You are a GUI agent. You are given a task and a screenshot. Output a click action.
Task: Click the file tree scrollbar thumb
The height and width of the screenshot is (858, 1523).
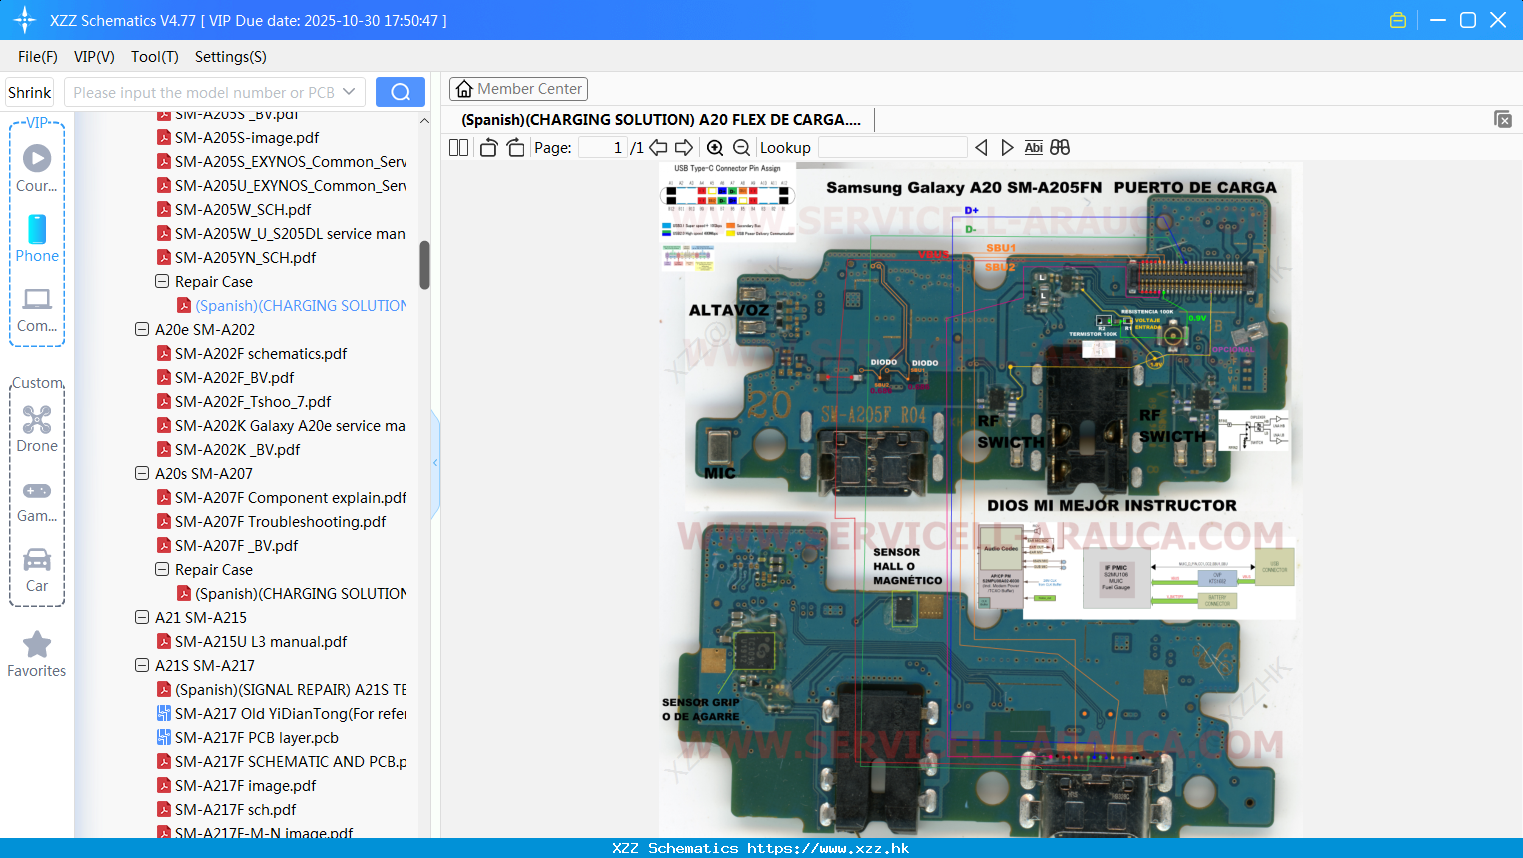(x=424, y=265)
